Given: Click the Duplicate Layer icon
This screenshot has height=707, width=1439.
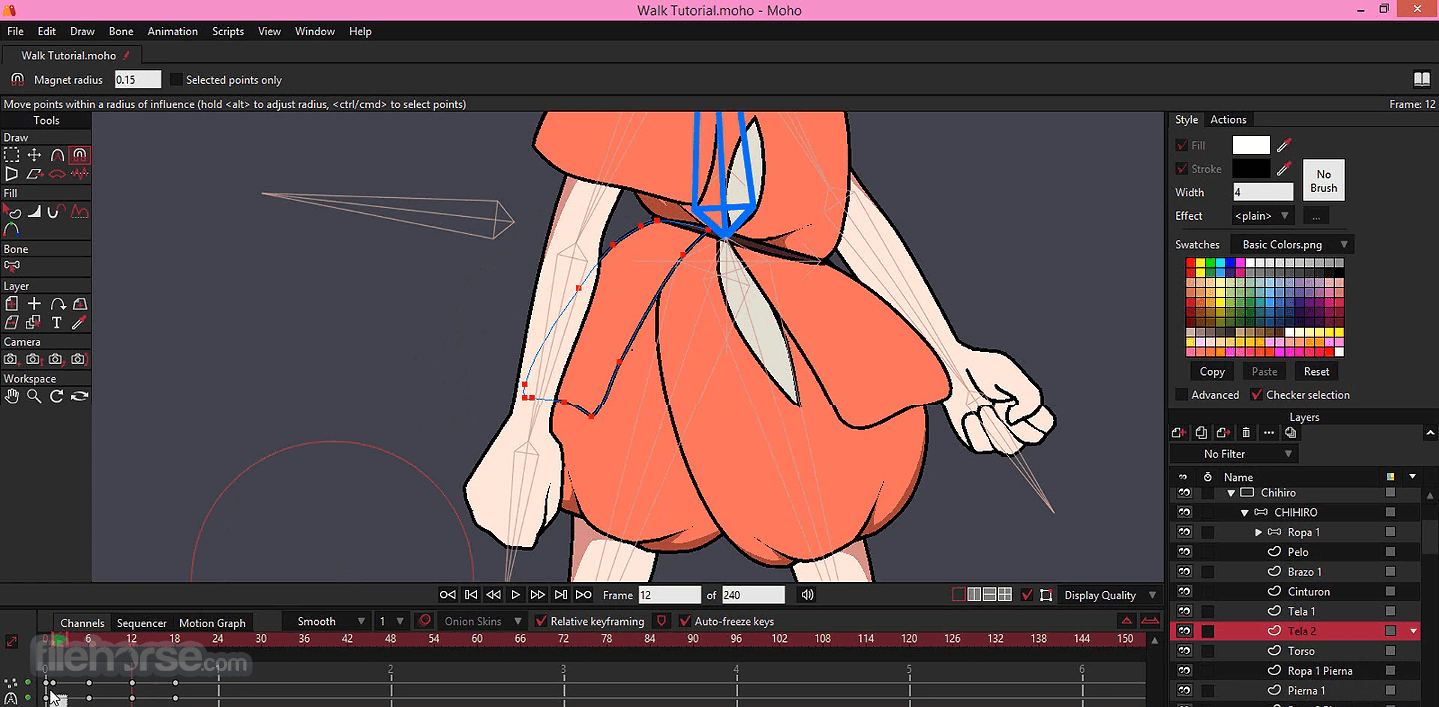Looking at the screenshot, I should pyautogui.click(x=1201, y=433).
